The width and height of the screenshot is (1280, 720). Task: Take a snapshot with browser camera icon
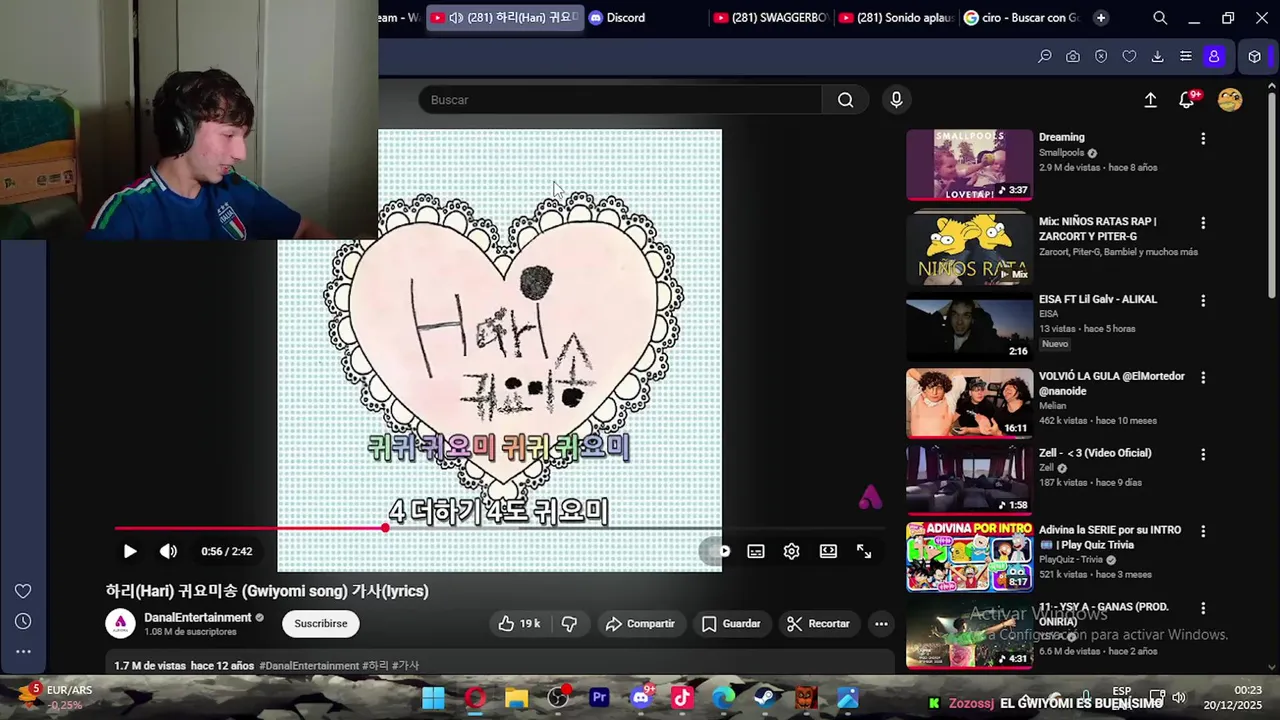[1073, 57]
